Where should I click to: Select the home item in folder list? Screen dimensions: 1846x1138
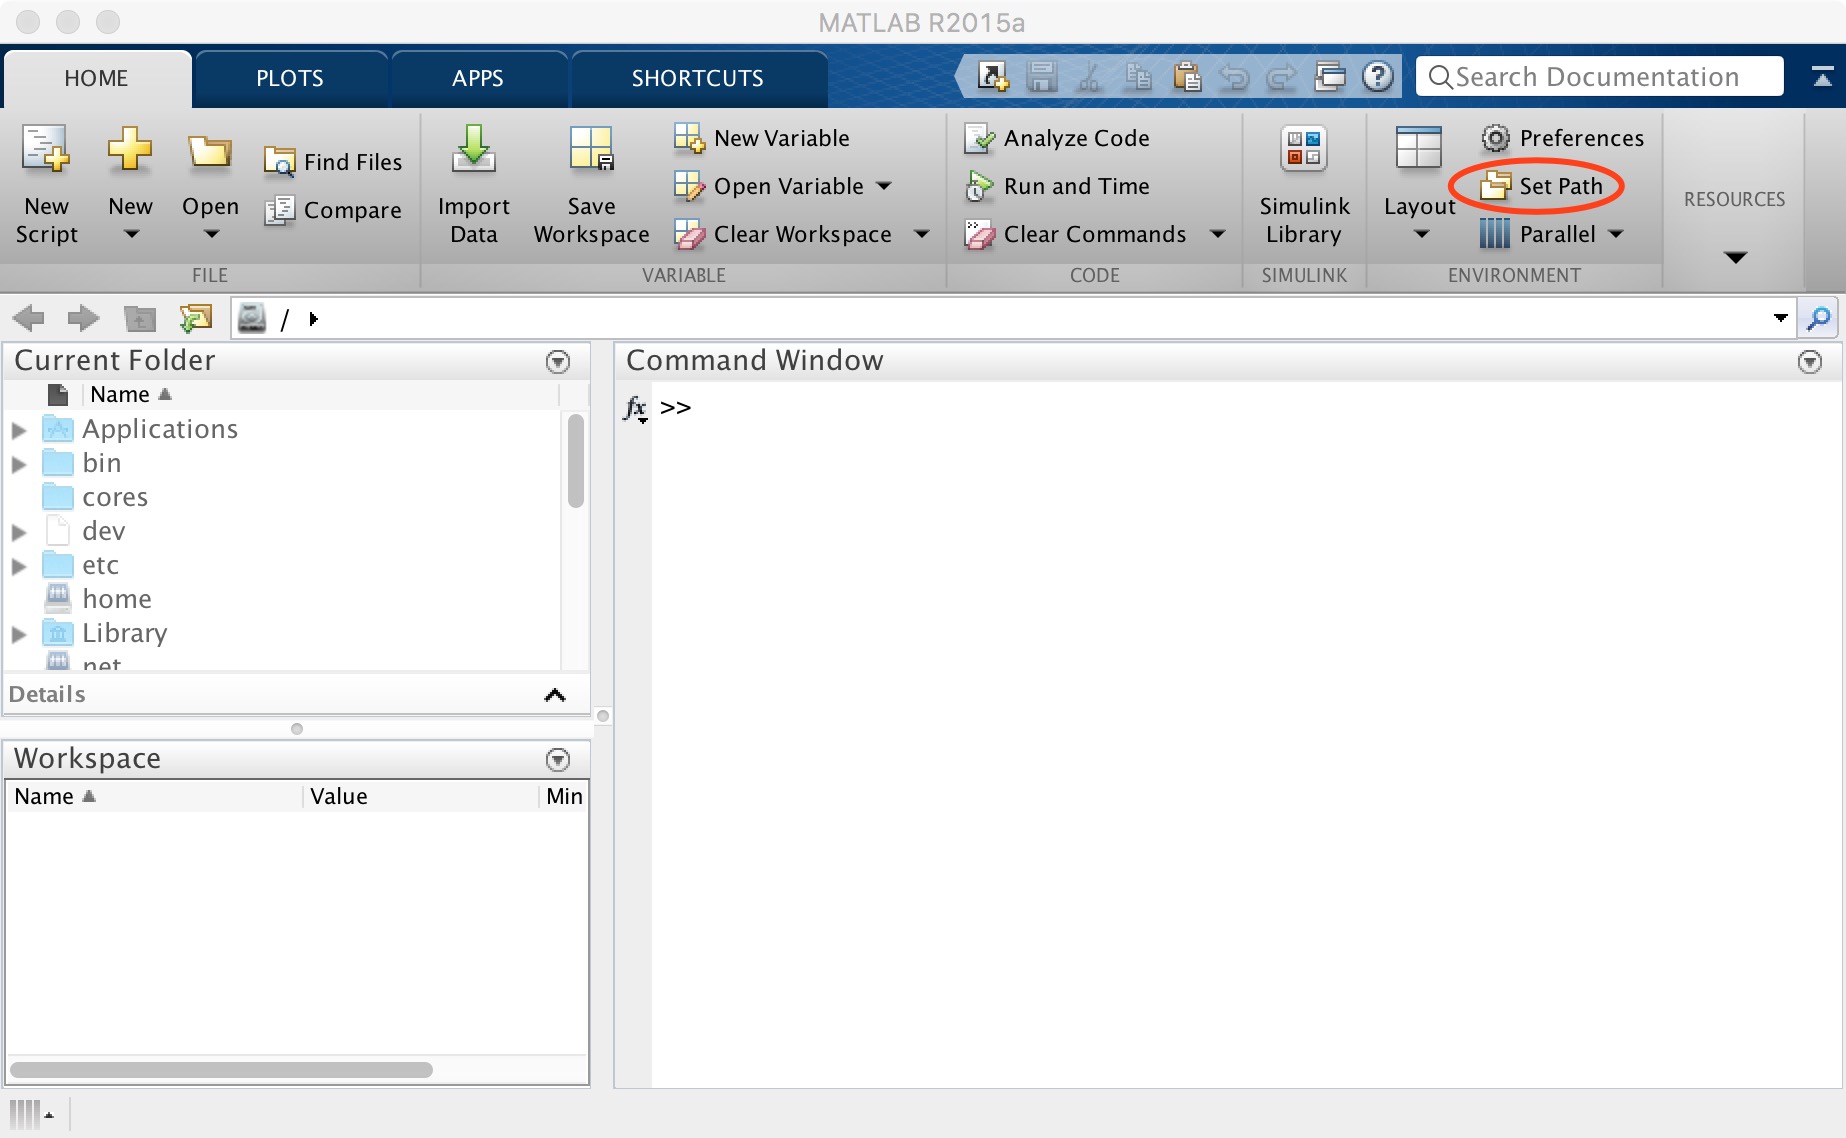pyautogui.click(x=117, y=599)
